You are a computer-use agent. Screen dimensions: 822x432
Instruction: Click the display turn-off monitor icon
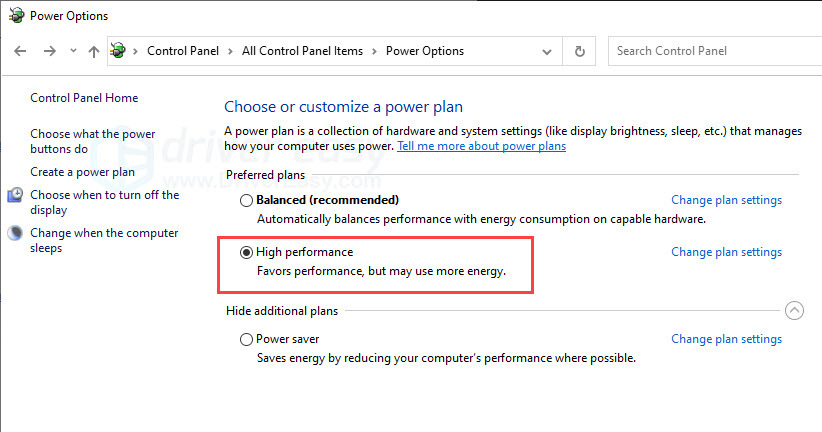[15, 195]
